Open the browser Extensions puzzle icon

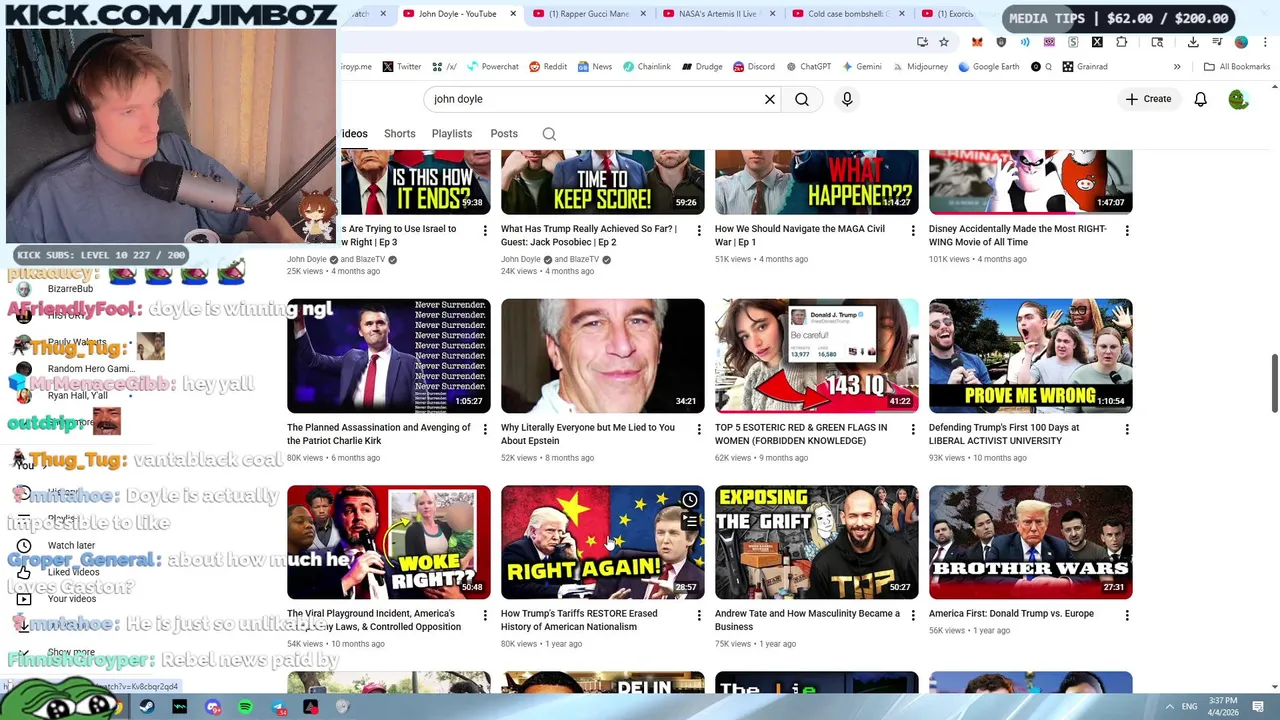click(x=1121, y=42)
